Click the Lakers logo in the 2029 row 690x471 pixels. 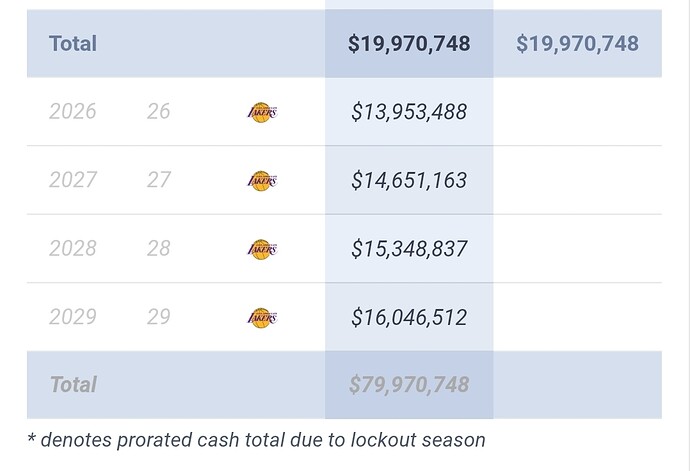pos(262,318)
